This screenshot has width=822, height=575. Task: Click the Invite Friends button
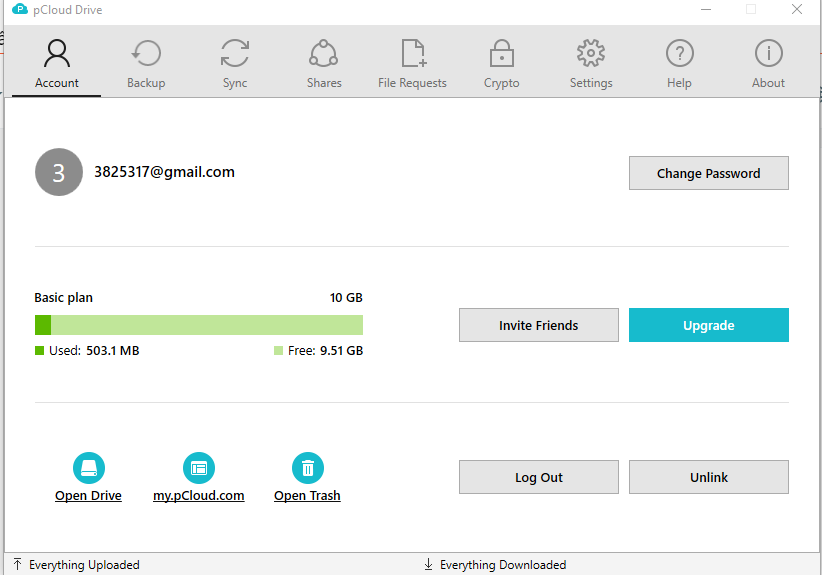pyautogui.click(x=539, y=325)
